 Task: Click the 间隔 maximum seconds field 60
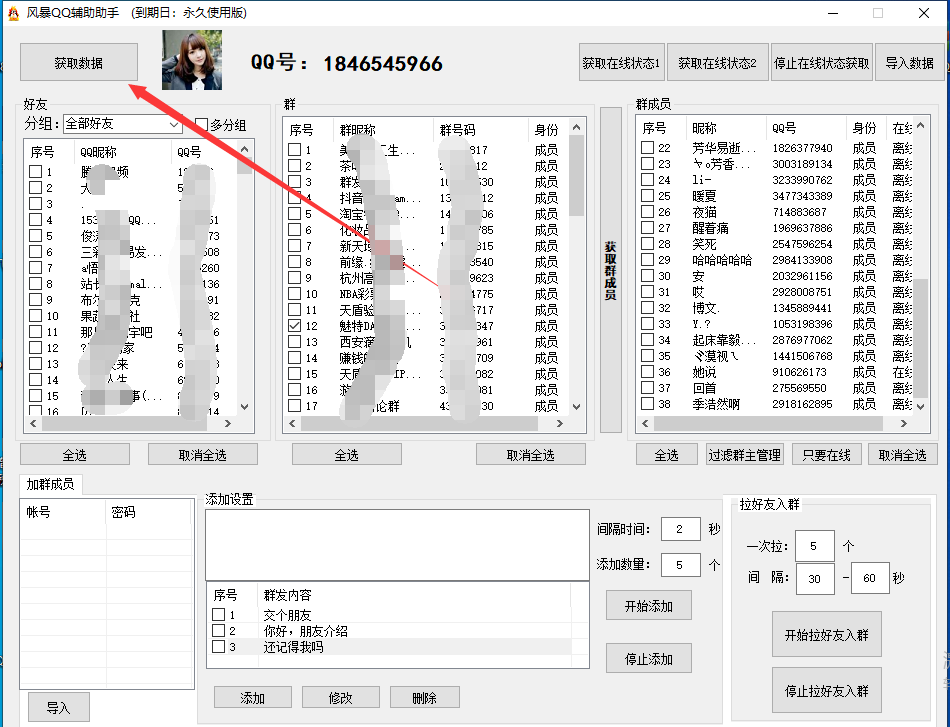click(x=870, y=578)
